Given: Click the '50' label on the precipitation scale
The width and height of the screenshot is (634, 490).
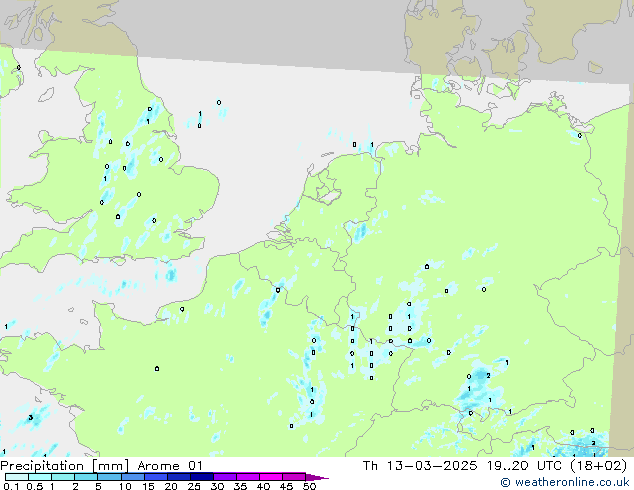Looking at the screenshot, I should [309, 487].
